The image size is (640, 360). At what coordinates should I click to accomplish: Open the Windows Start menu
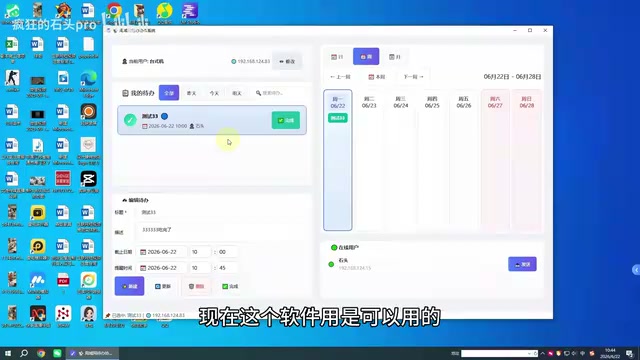click(x=8, y=353)
